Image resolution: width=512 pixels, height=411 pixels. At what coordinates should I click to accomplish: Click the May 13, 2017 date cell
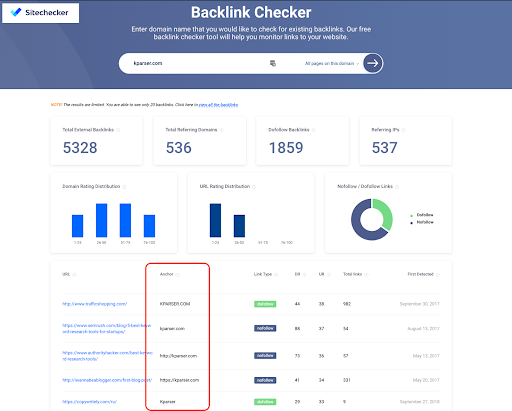click(x=426, y=356)
